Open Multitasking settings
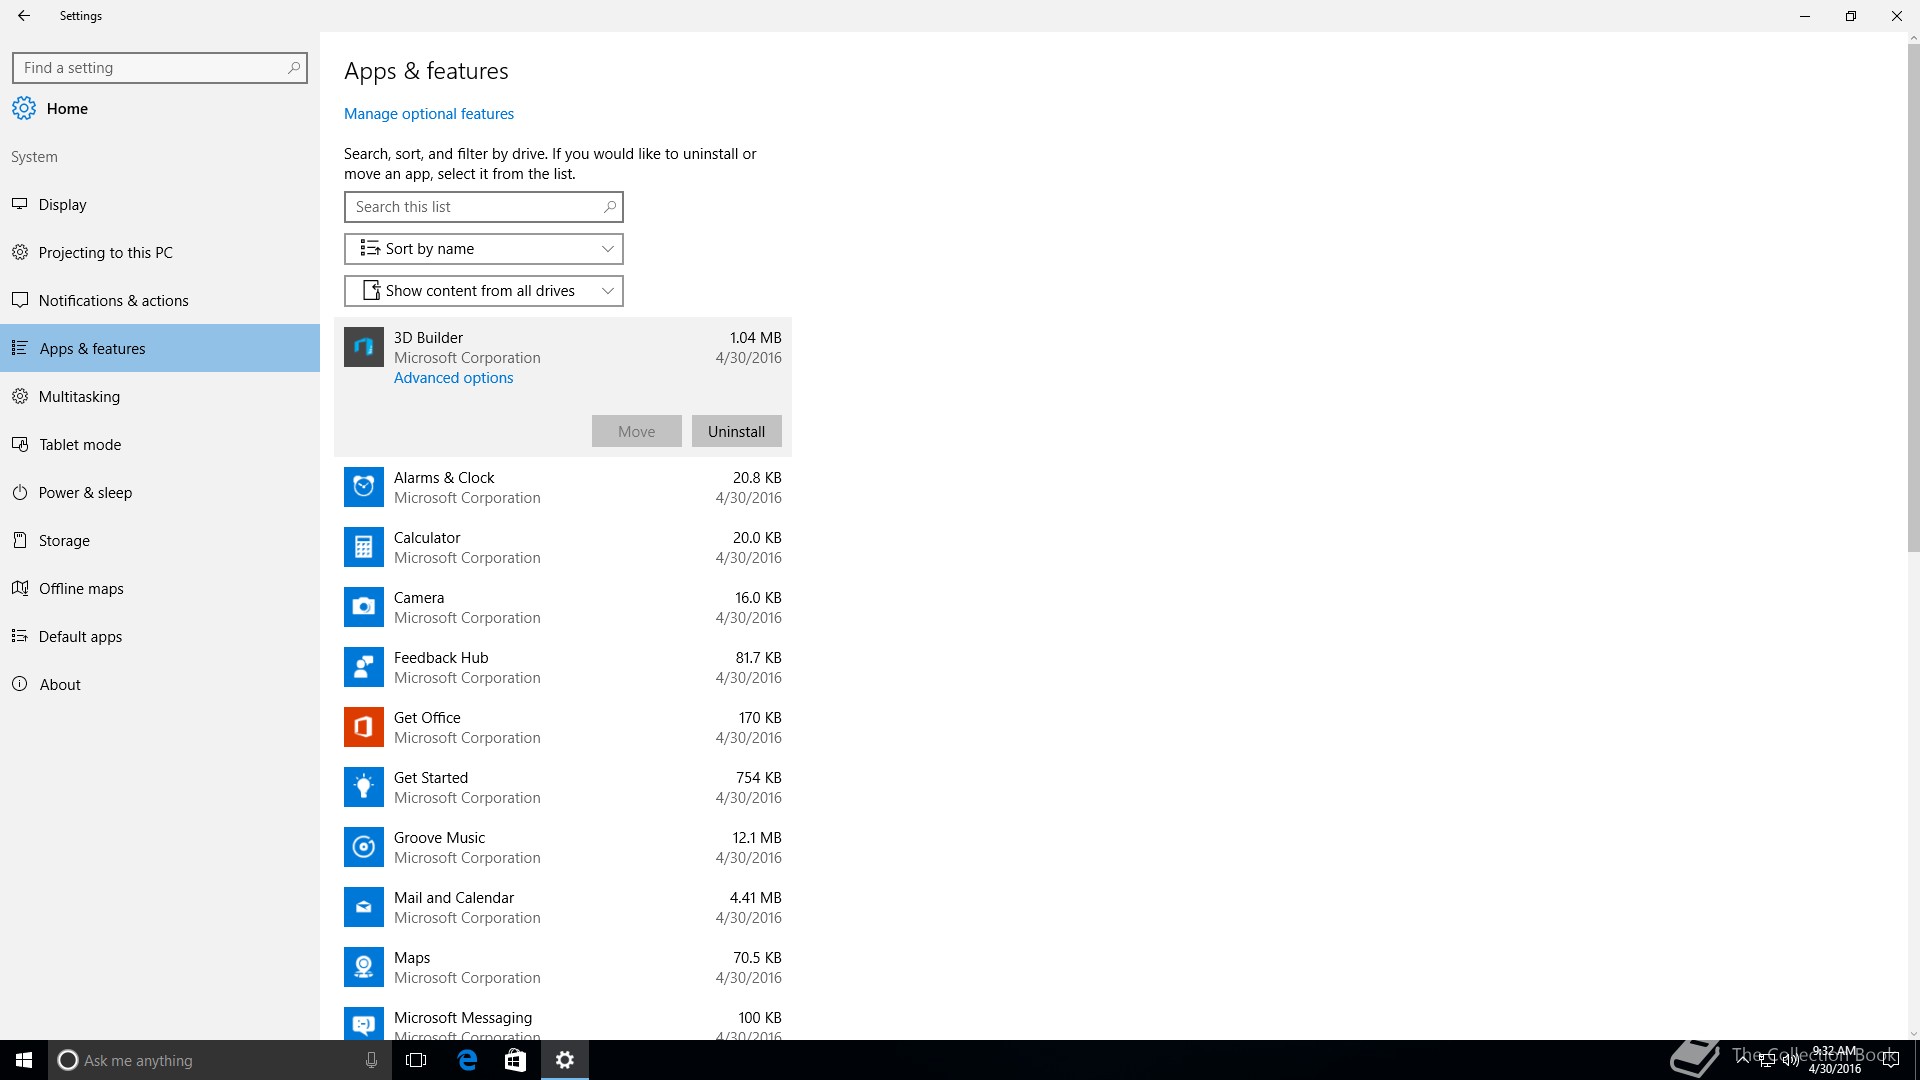 160,396
